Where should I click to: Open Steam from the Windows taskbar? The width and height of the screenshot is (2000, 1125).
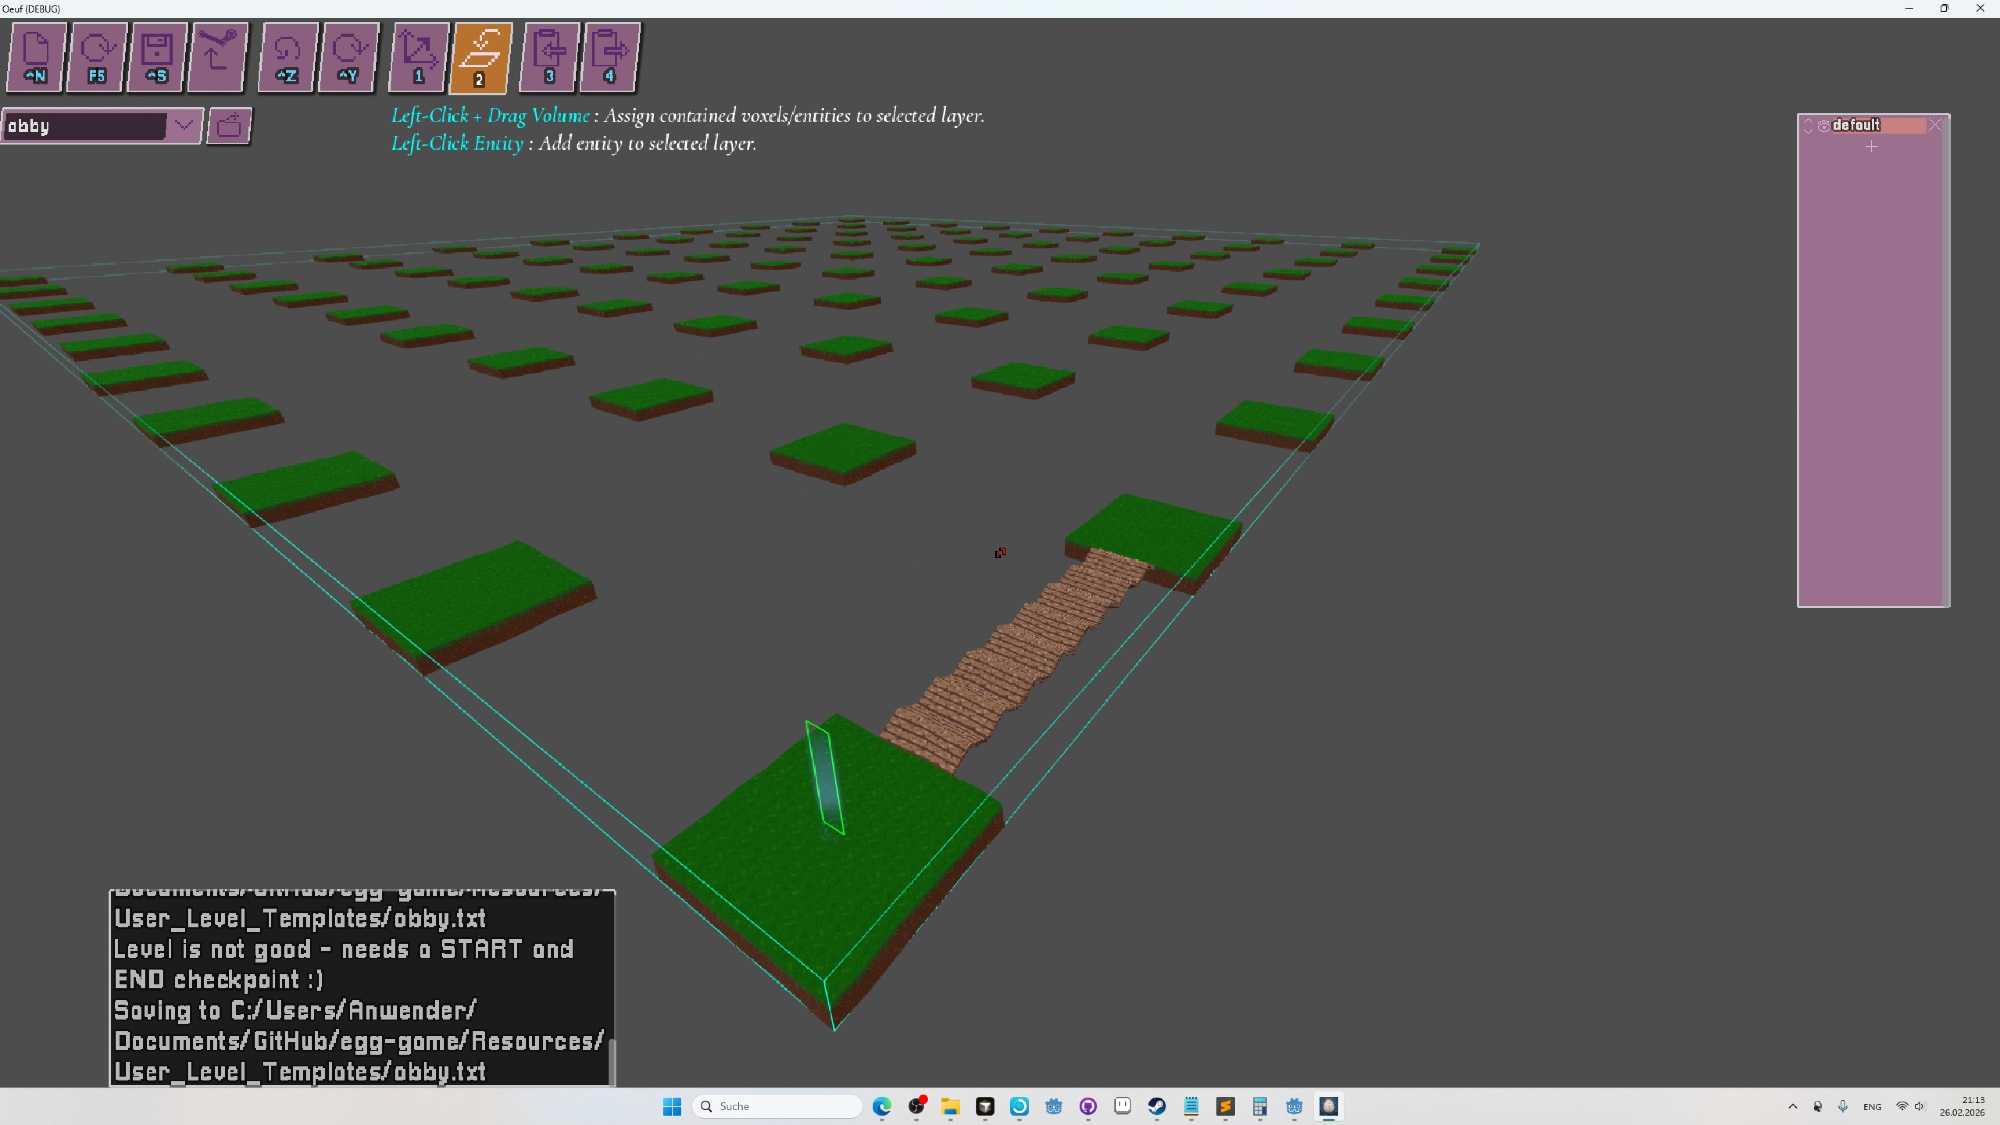pyautogui.click(x=1156, y=1106)
